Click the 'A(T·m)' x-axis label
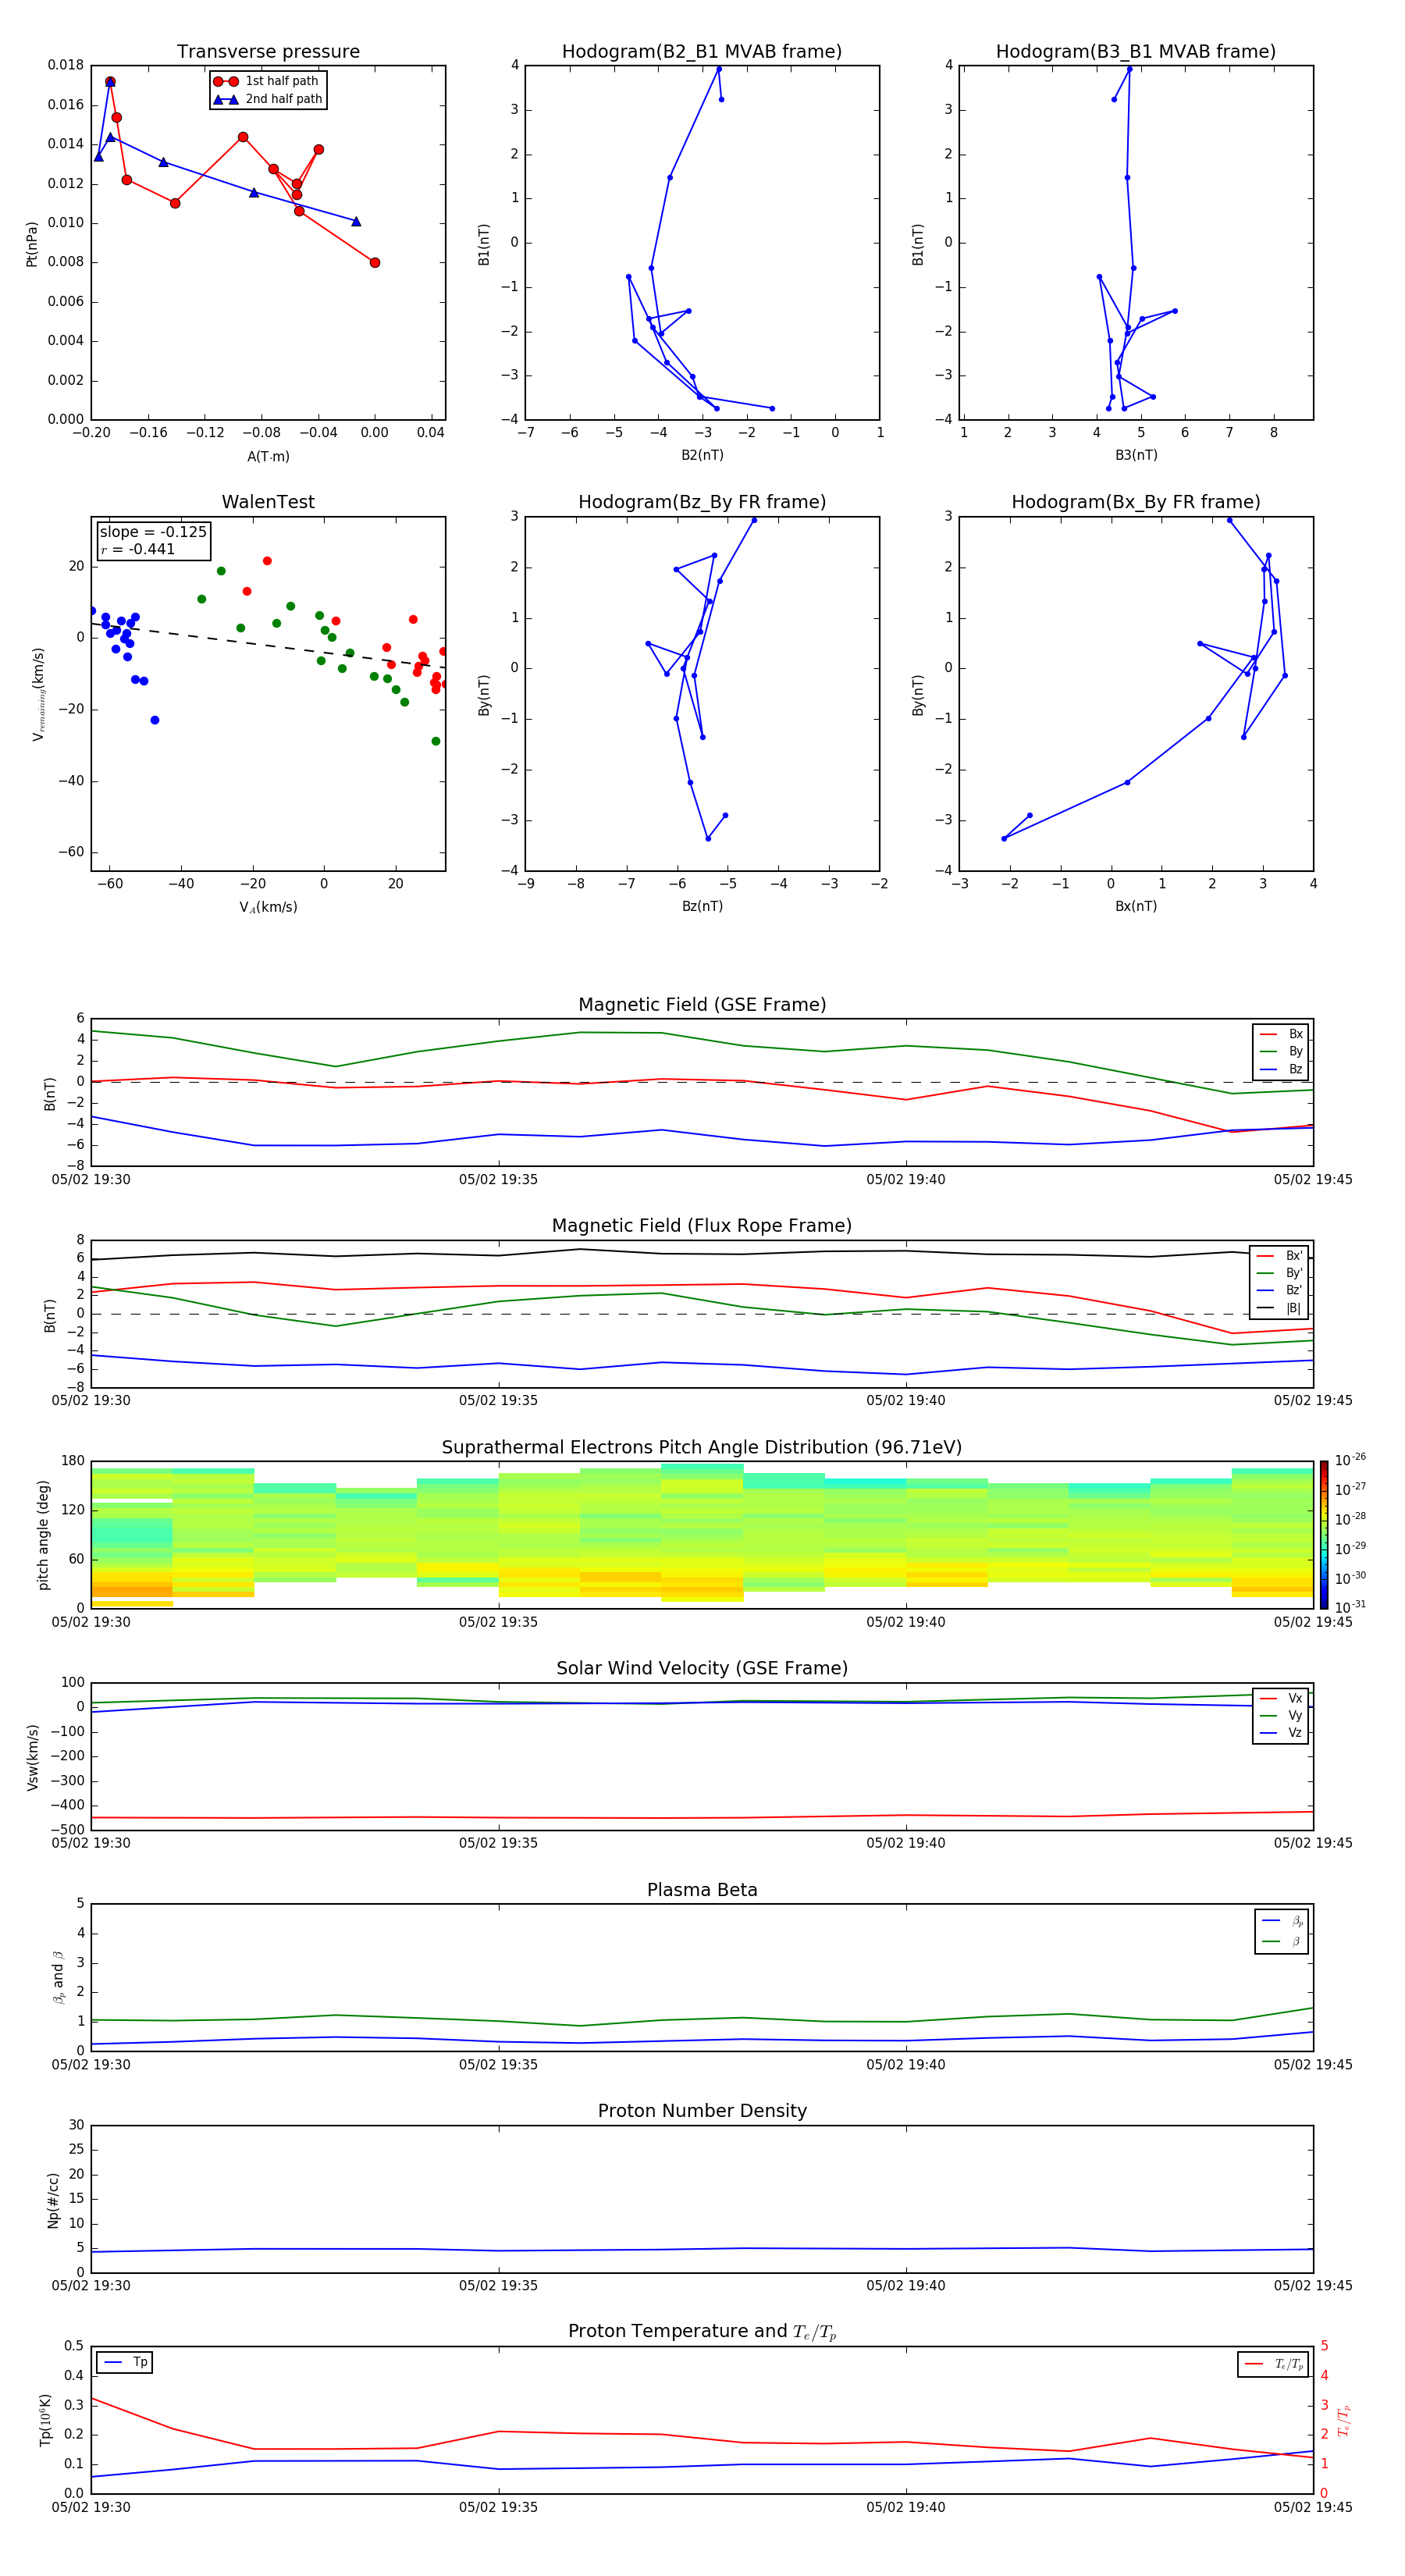 268,457
